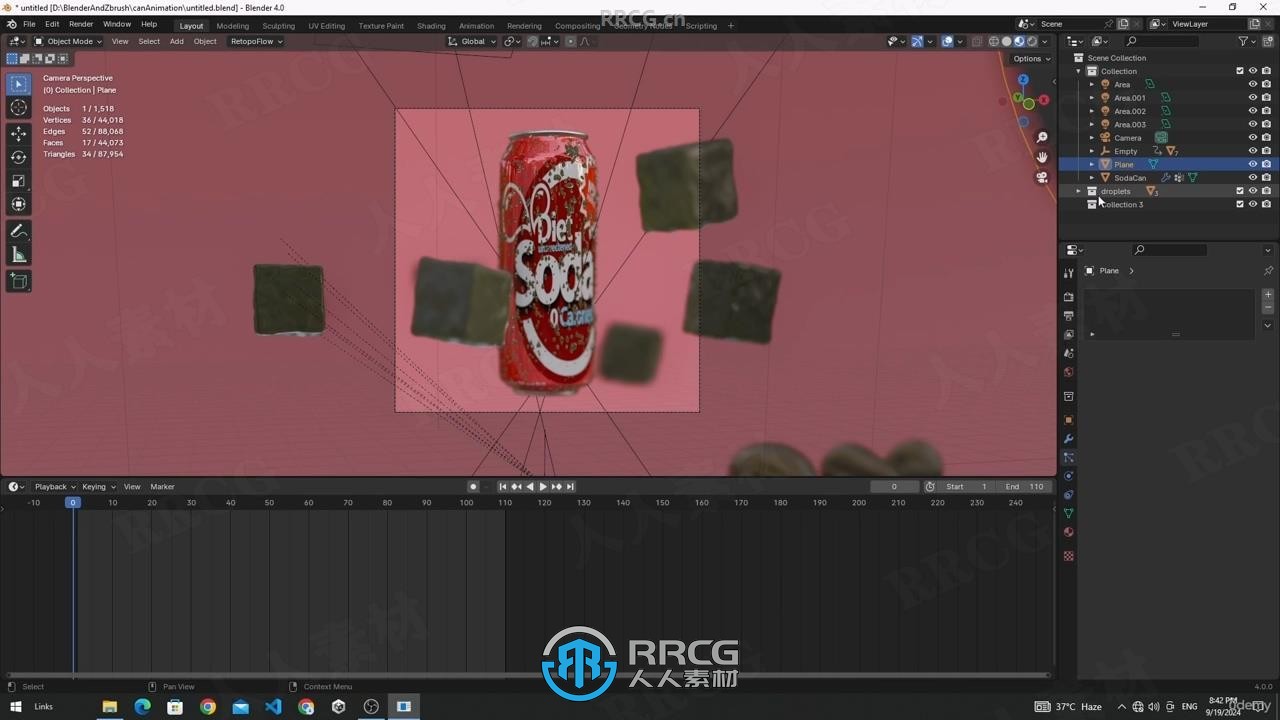Image resolution: width=1280 pixels, height=720 pixels.
Task: Select the Scale tool
Action: coord(19,181)
